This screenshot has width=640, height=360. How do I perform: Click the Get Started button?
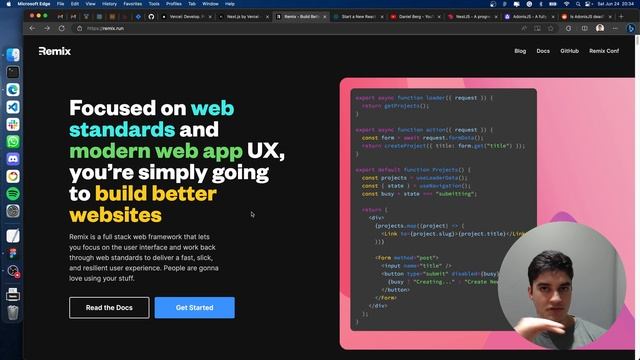tap(195, 308)
